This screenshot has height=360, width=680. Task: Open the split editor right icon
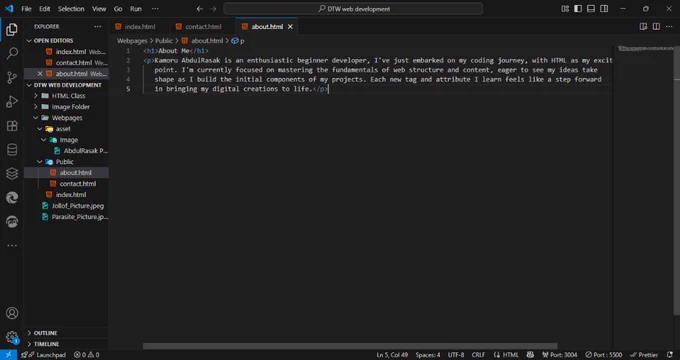tap(656, 26)
